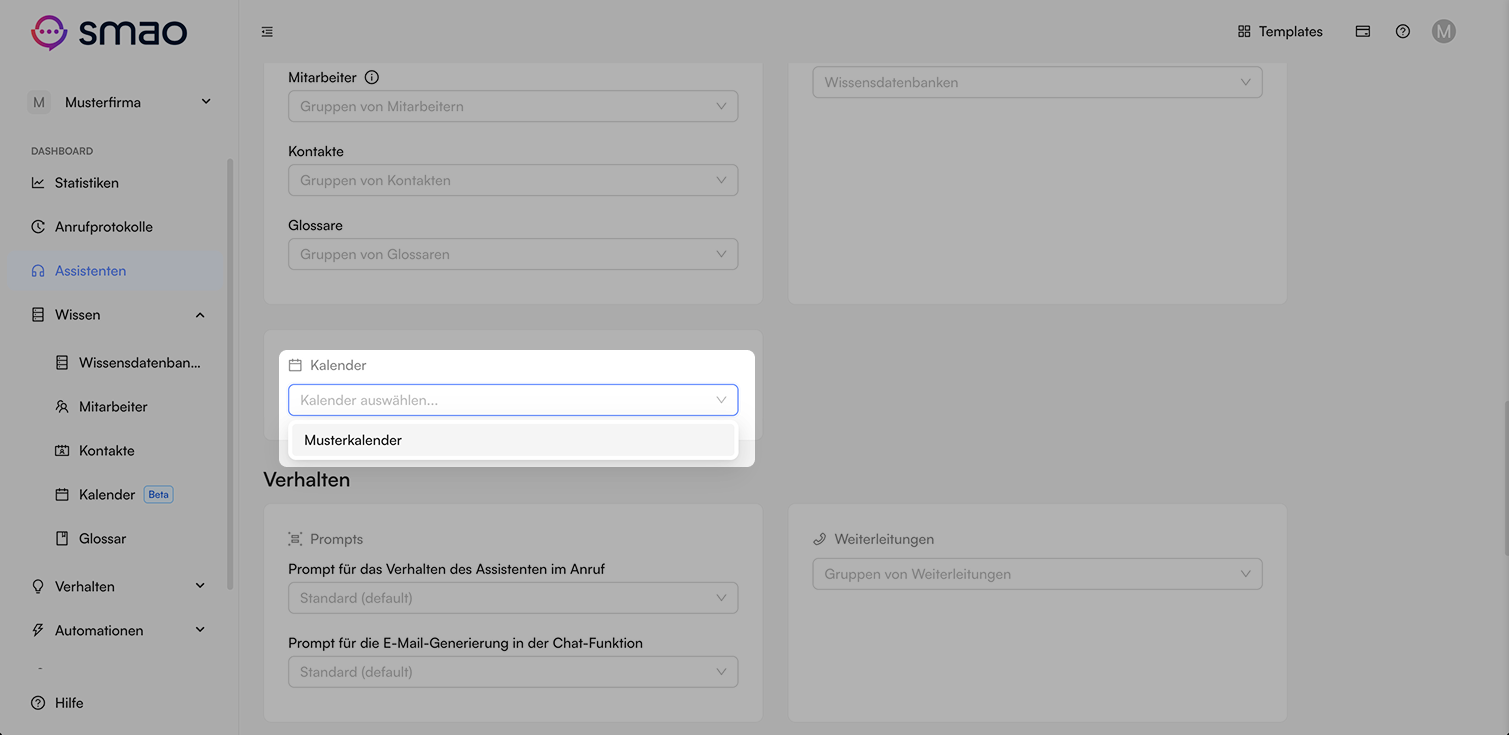The height and width of the screenshot is (735, 1509).
Task: Click the Mitarbeiter people icon in sidebar
Action: pos(62,407)
